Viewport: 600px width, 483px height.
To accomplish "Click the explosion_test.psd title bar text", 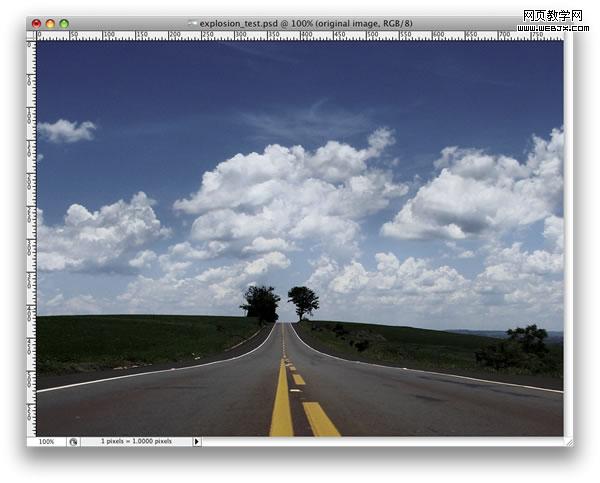I will (306, 23).
